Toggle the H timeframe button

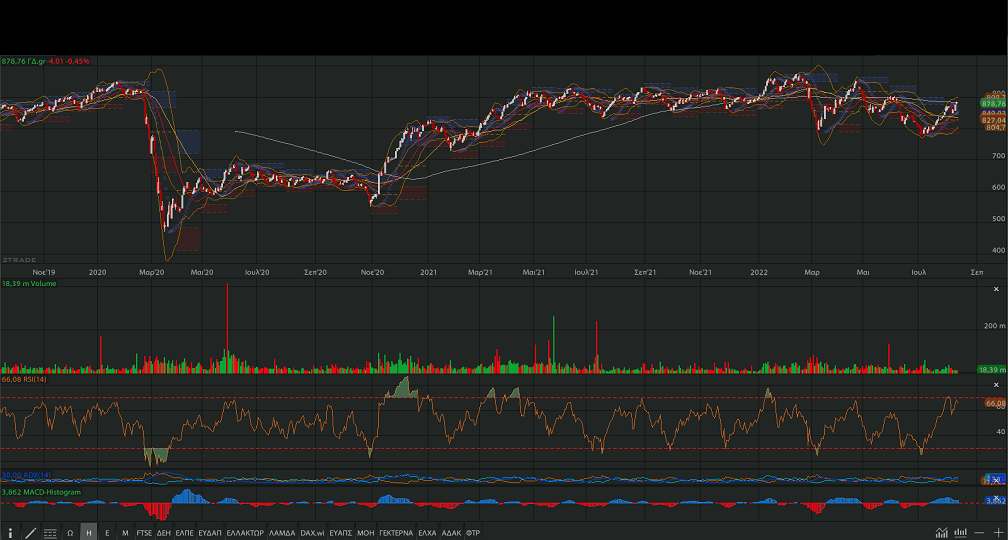88,533
